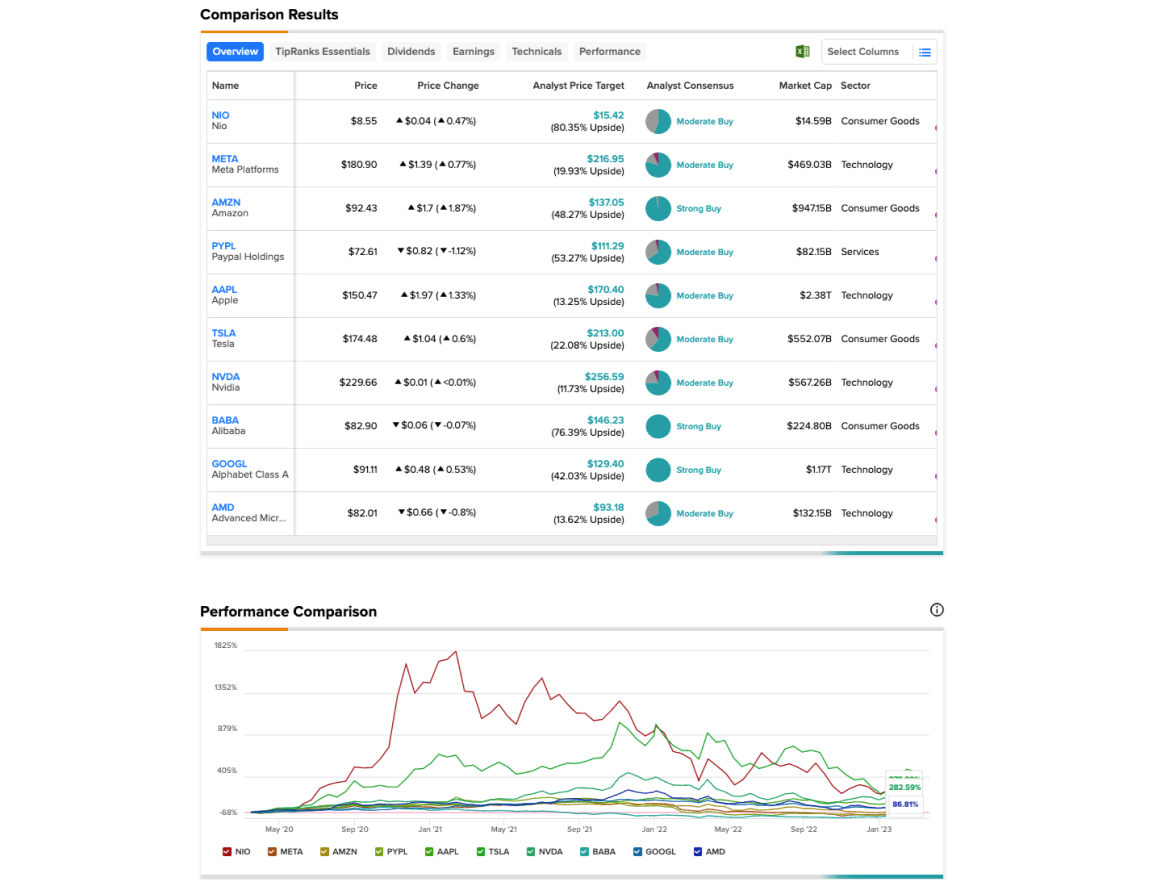Open META ticker link
The height and width of the screenshot is (881, 1149).
coord(225,159)
